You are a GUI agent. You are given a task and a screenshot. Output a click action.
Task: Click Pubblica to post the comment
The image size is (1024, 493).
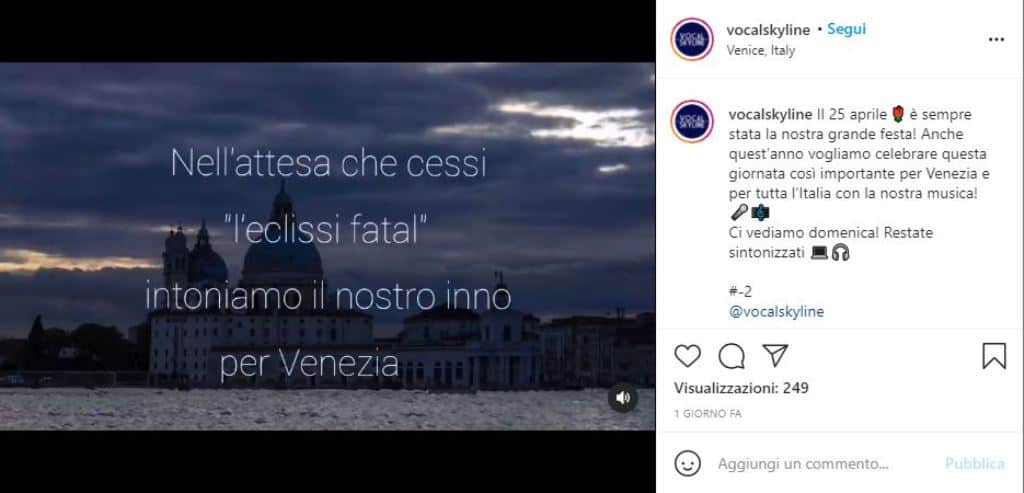click(x=975, y=464)
